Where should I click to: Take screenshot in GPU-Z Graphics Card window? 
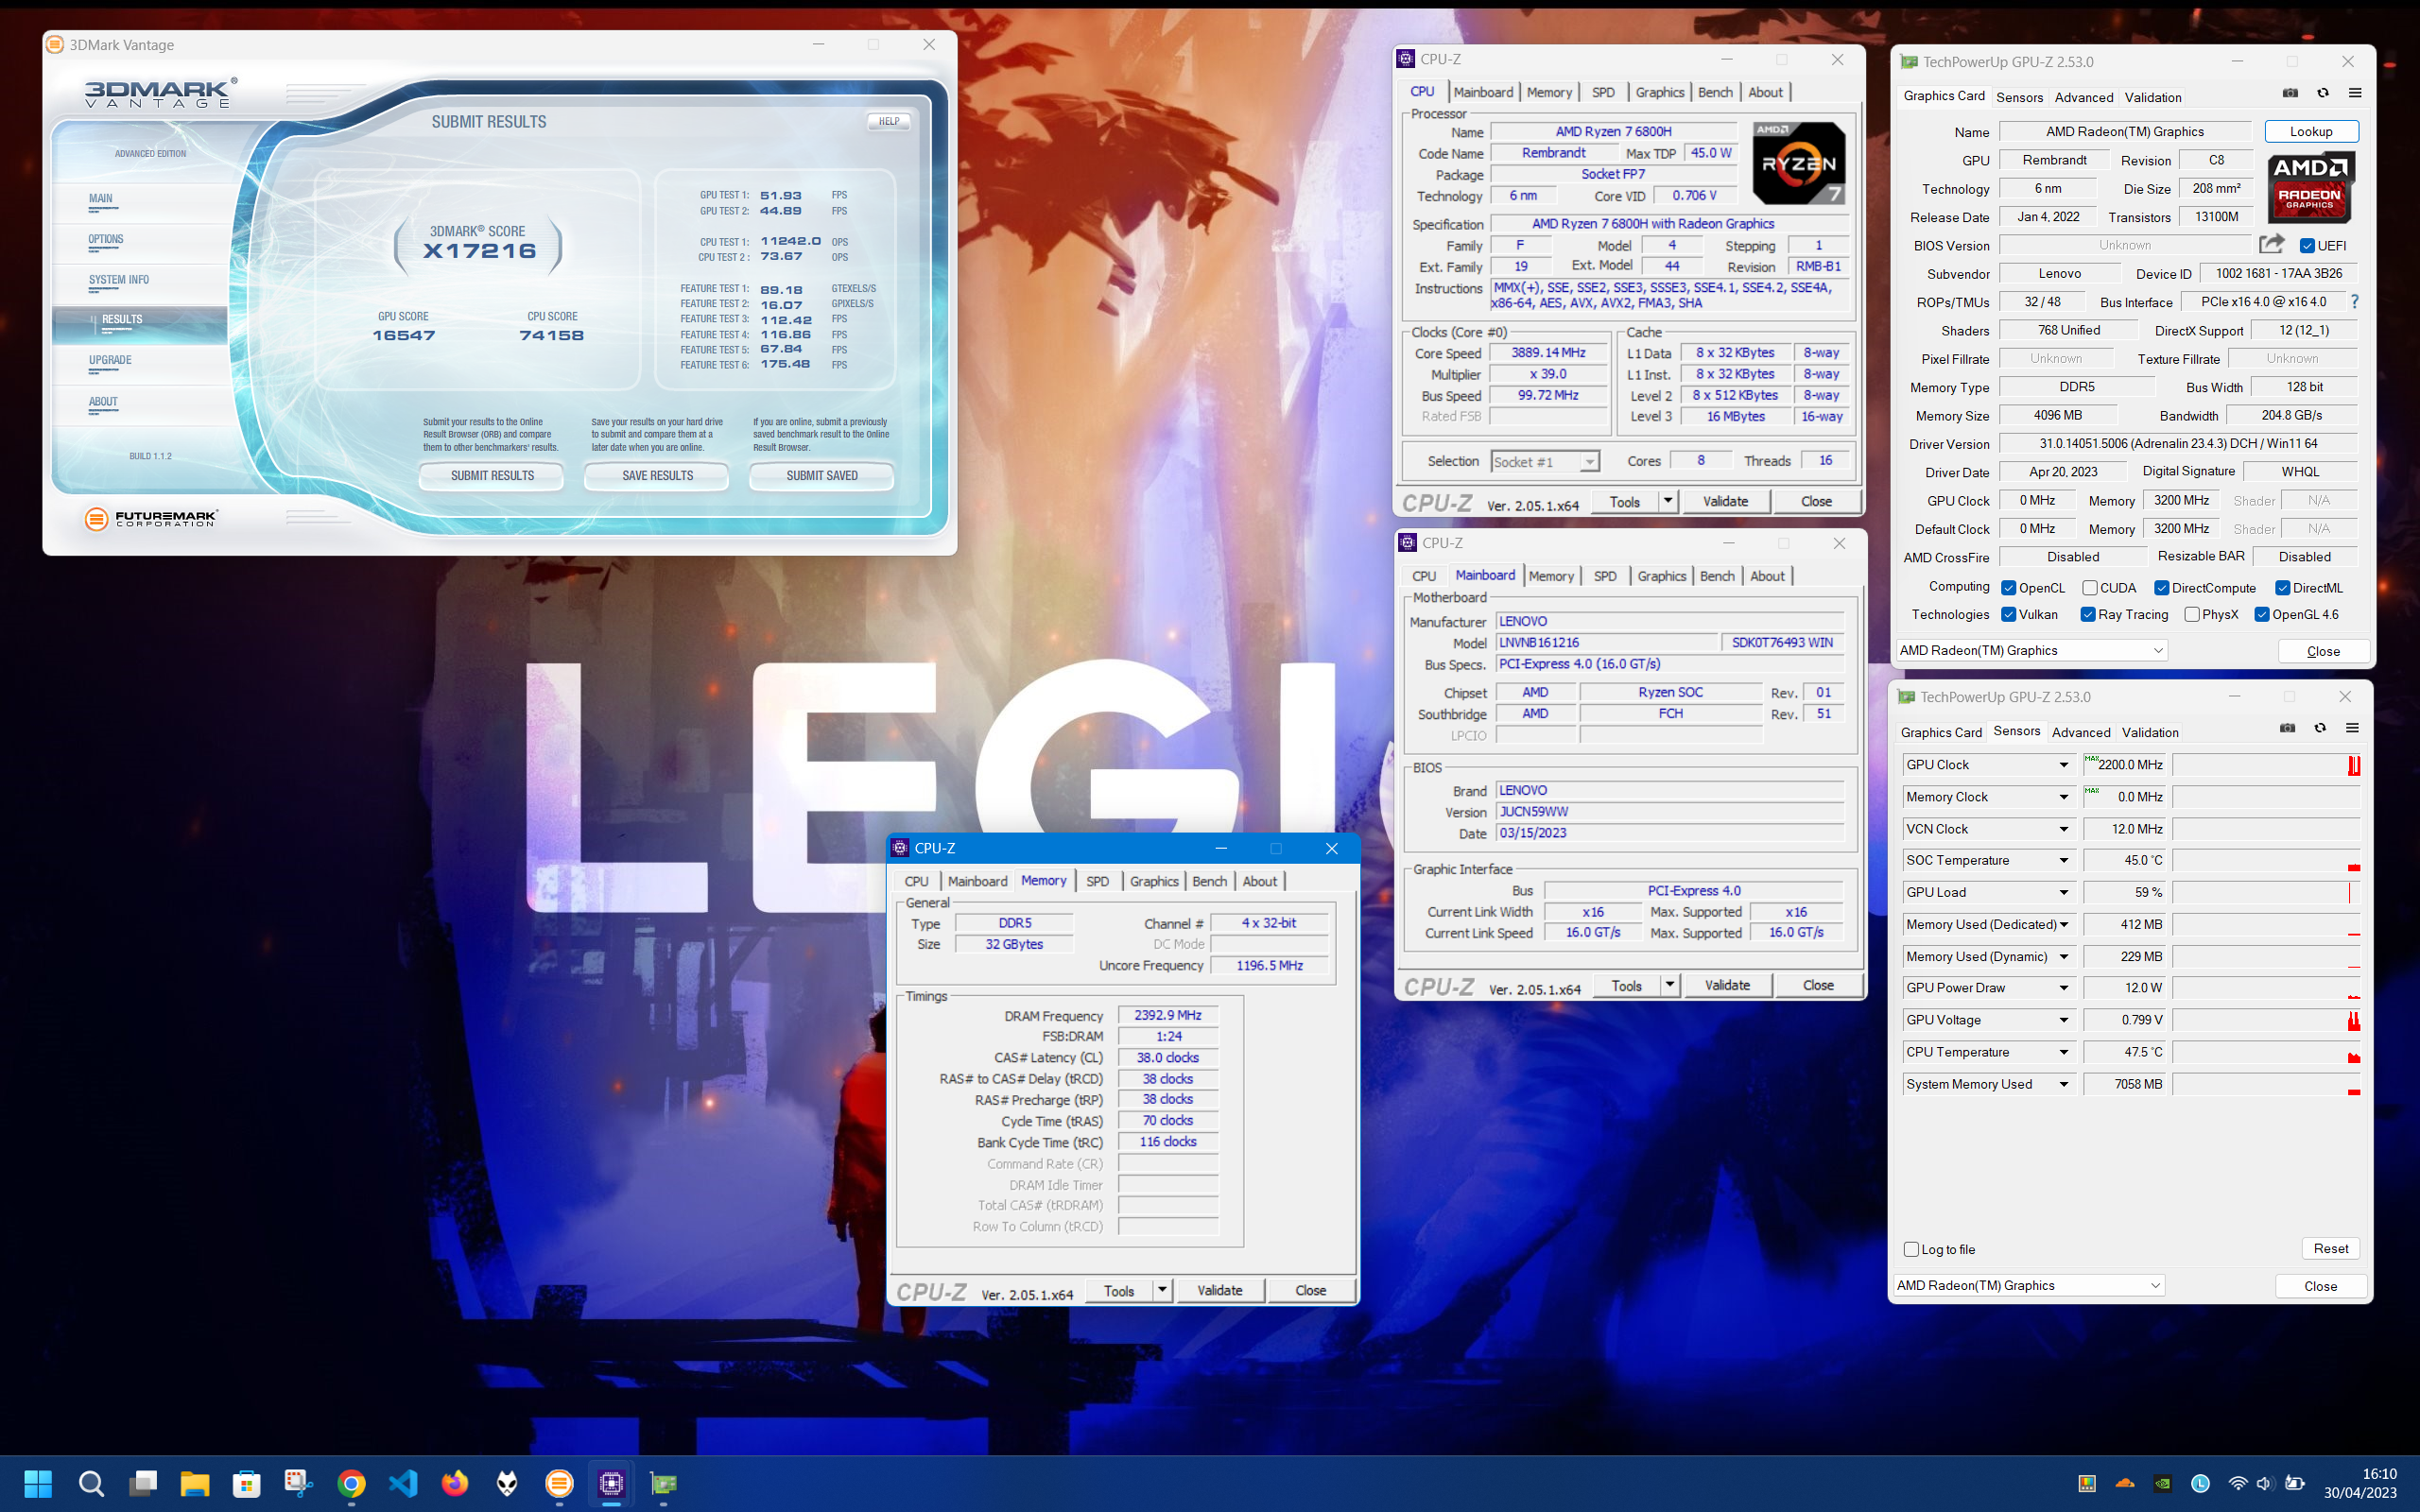[2290, 93]
